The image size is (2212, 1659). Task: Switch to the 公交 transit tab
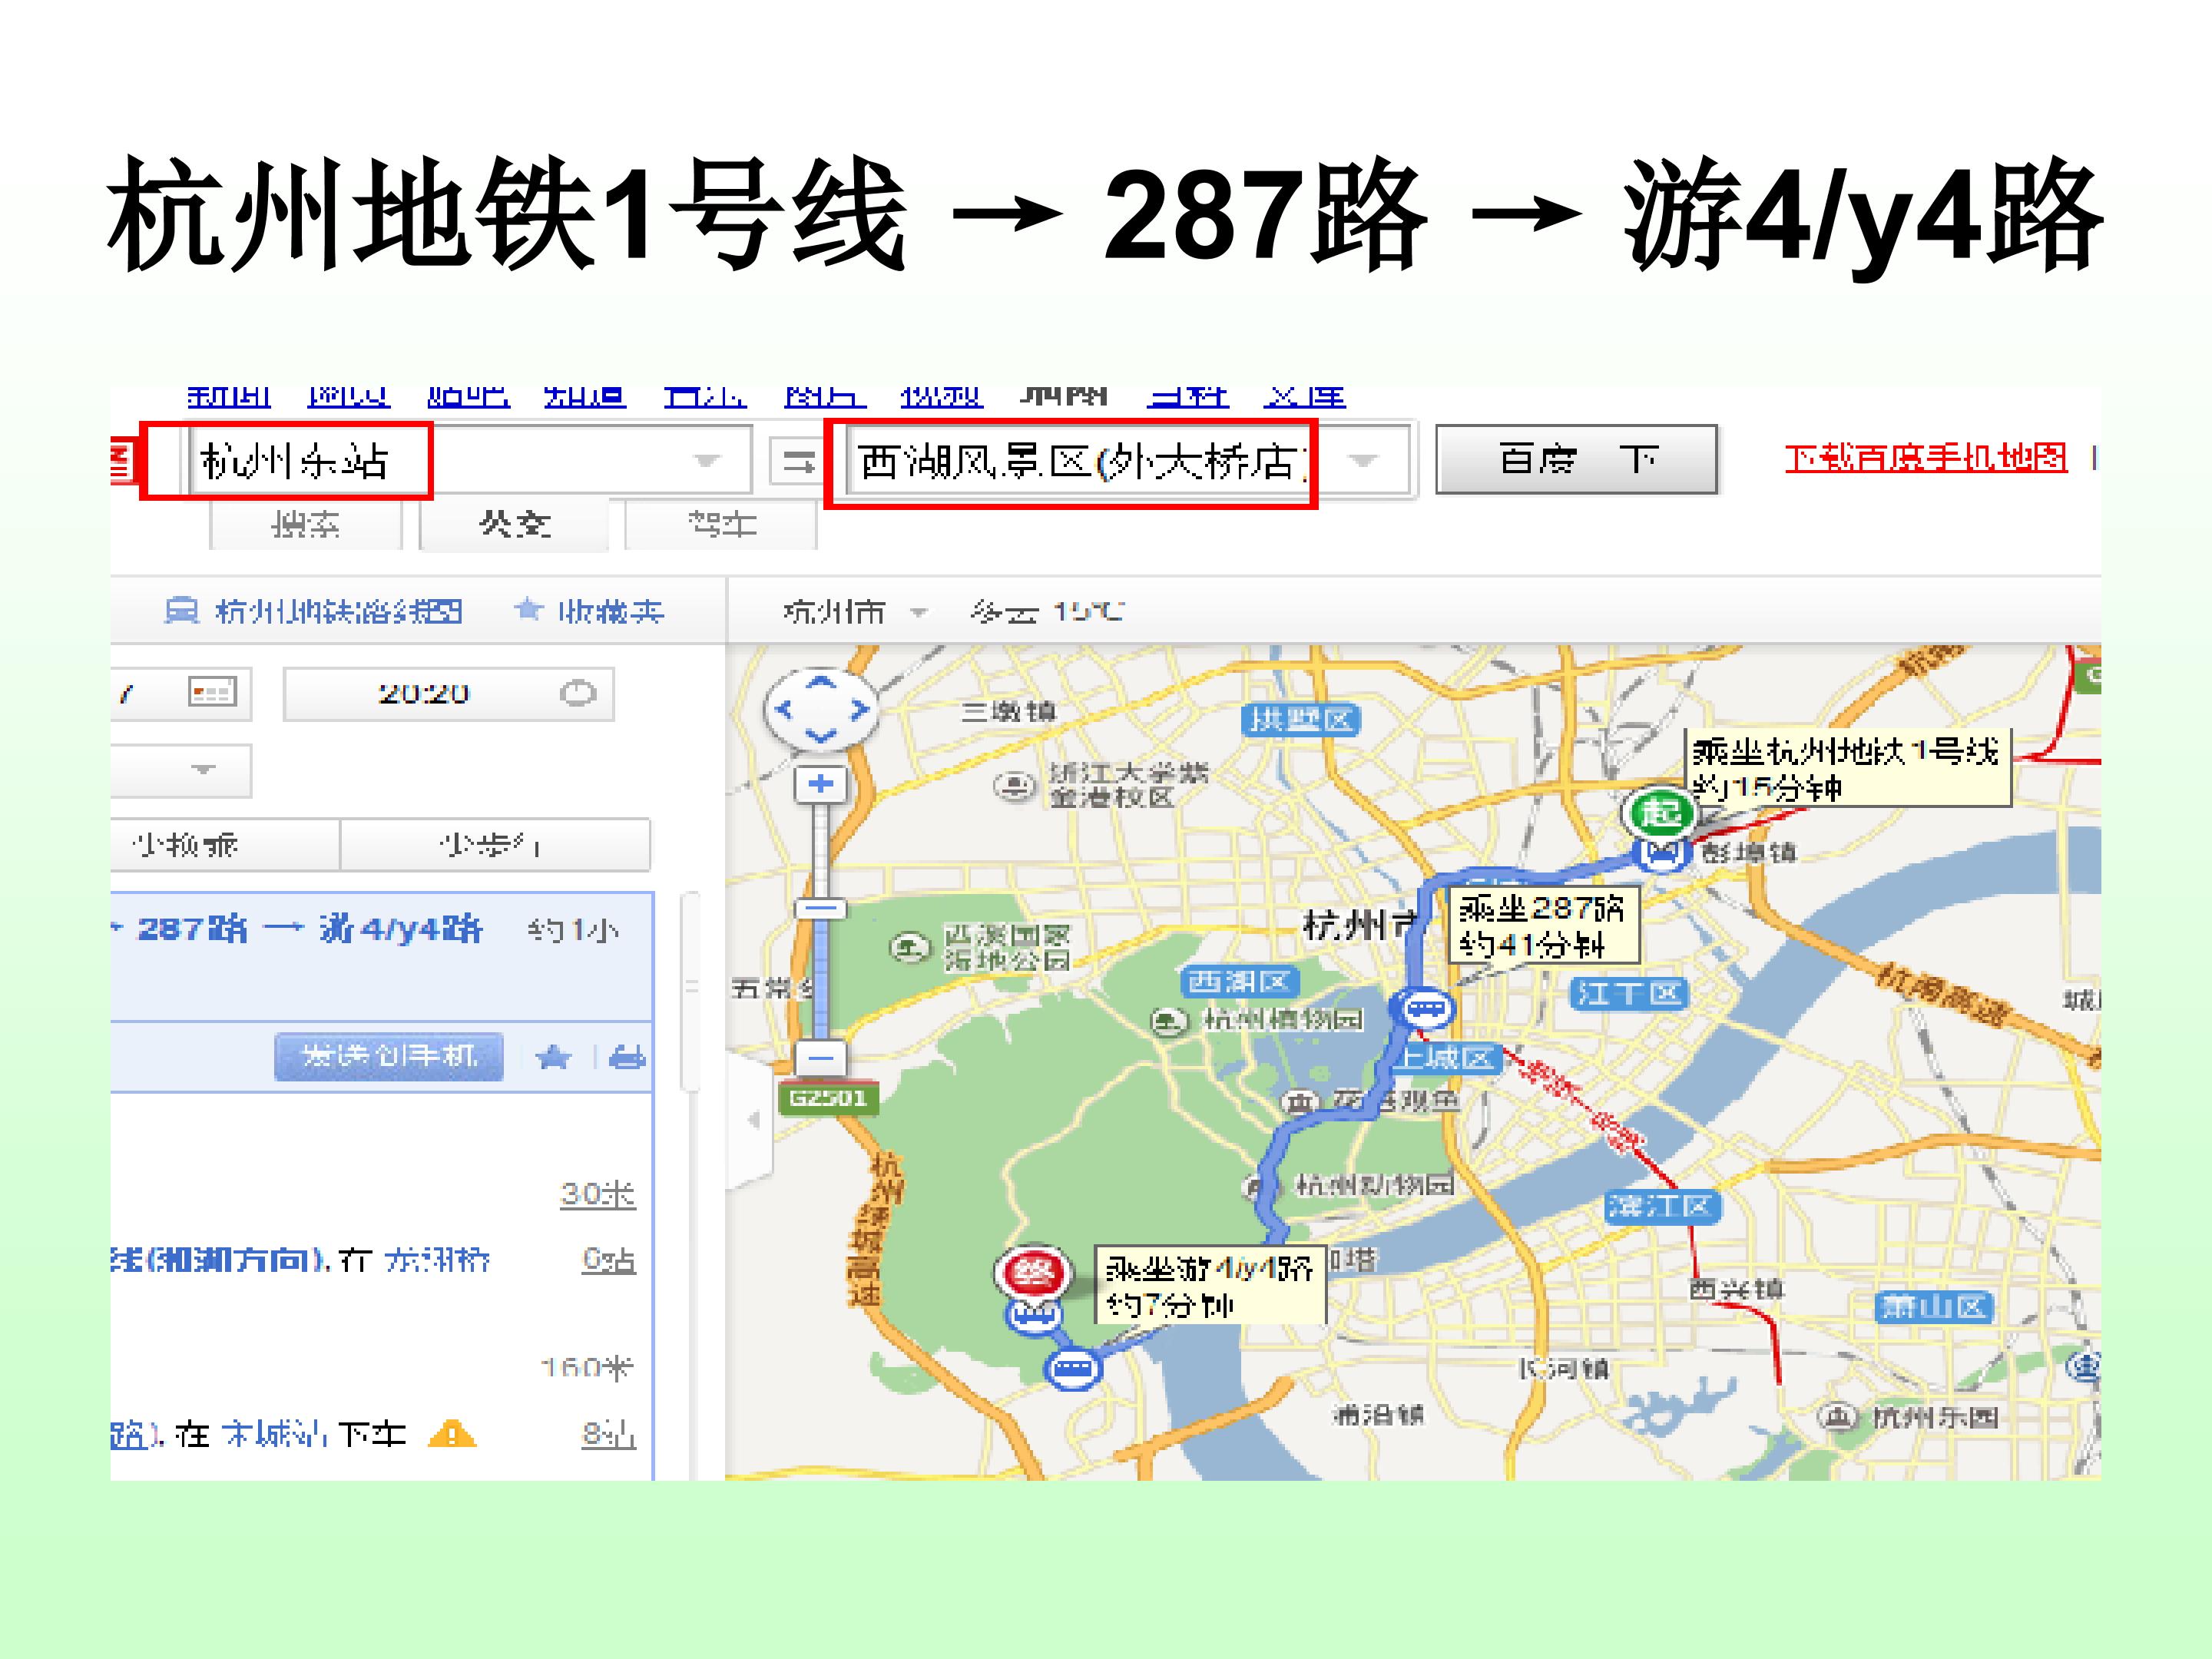click(x=514, y=524)
